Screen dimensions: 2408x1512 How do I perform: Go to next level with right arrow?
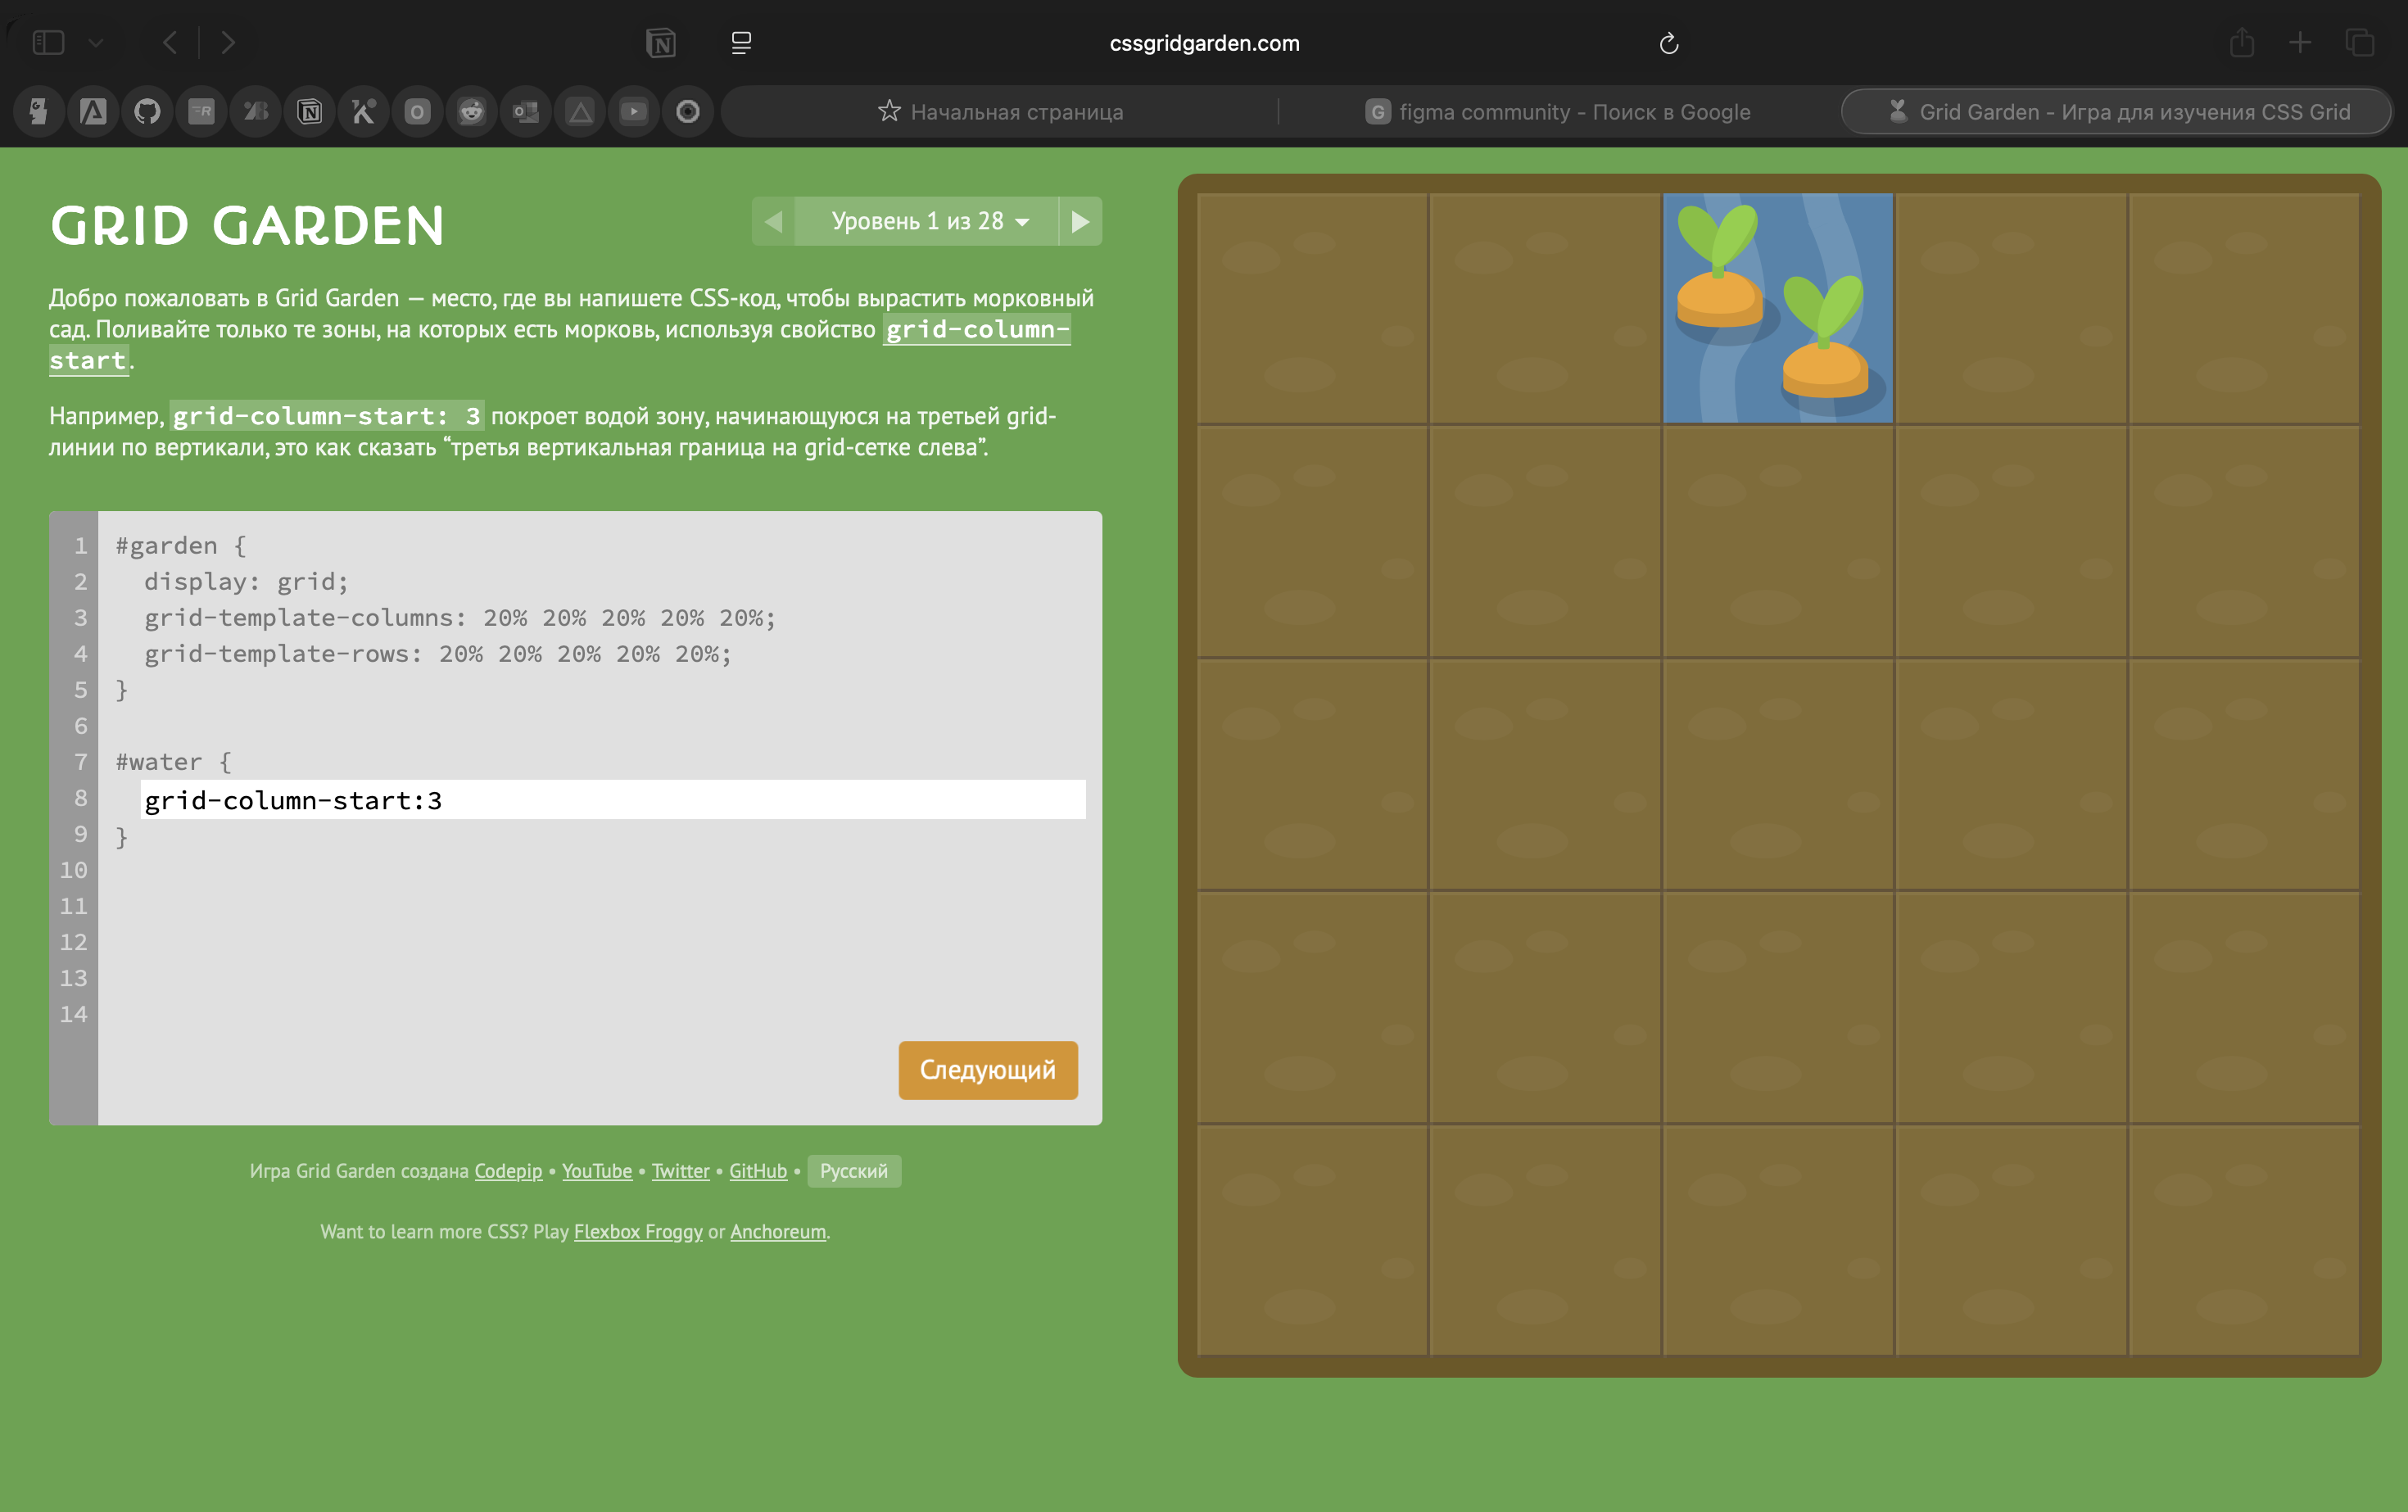1080,221
